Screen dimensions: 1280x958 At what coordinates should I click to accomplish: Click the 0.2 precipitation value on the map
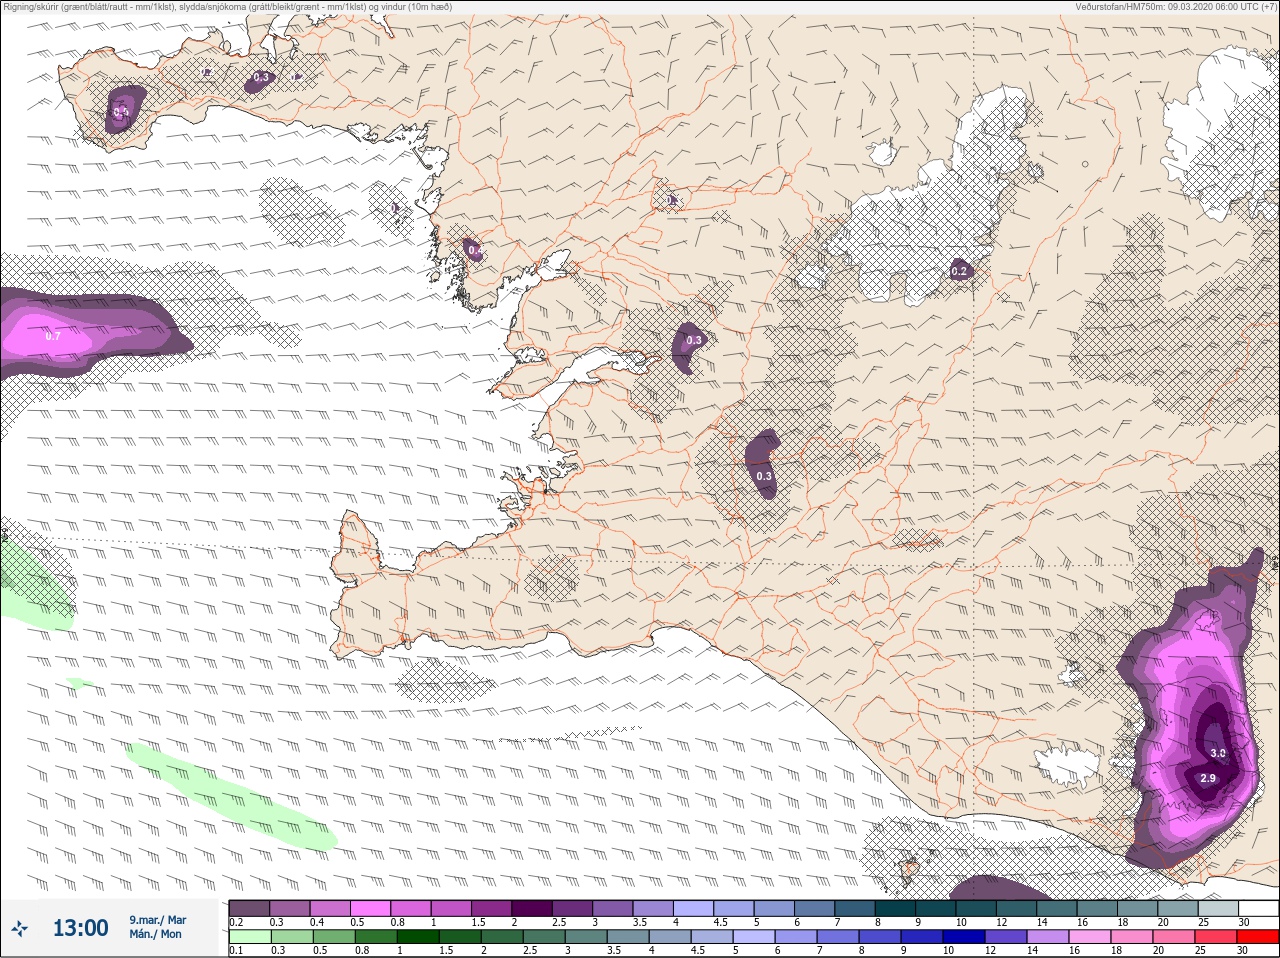(959, 271)
